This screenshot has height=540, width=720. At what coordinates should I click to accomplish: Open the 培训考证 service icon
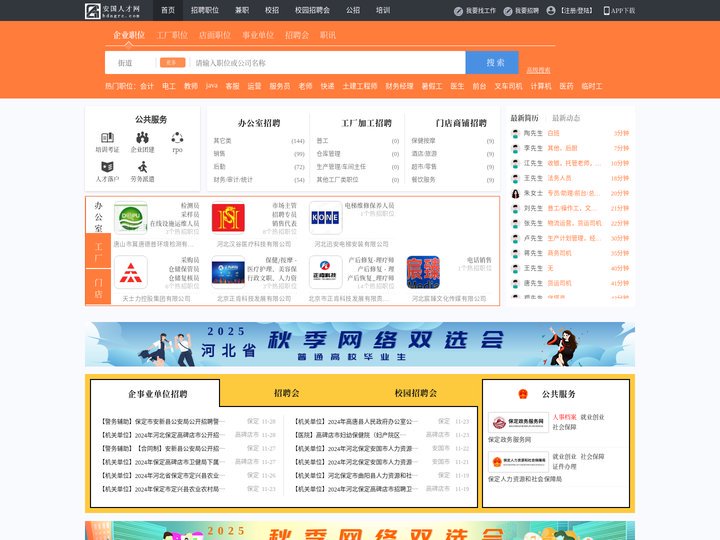point(107,137)
